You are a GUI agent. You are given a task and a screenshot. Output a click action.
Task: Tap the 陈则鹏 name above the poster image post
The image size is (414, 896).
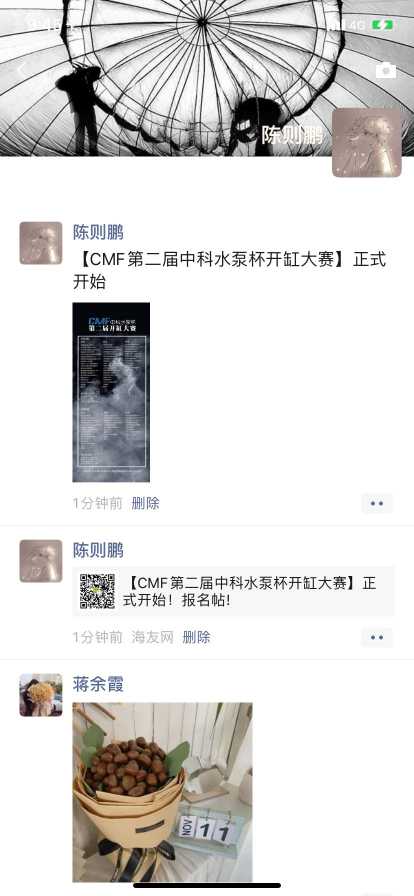point(98,232)
